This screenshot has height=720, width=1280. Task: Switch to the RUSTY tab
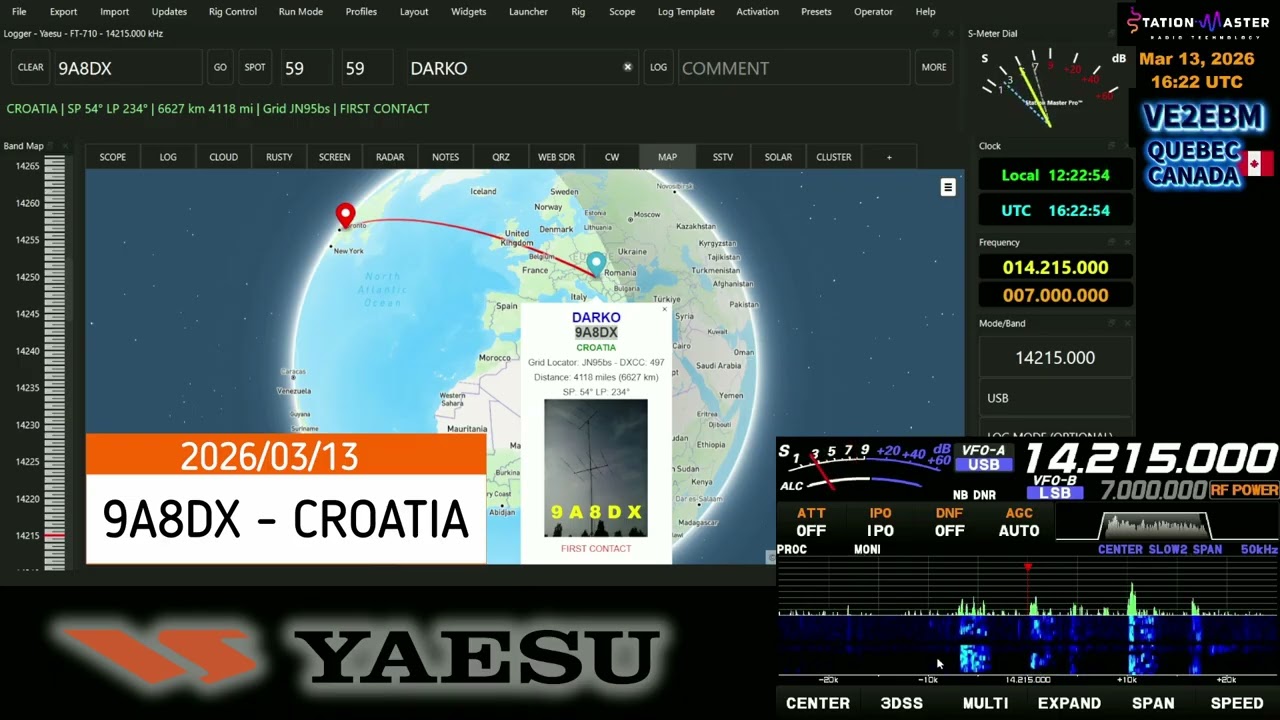[x=279, y=157]
